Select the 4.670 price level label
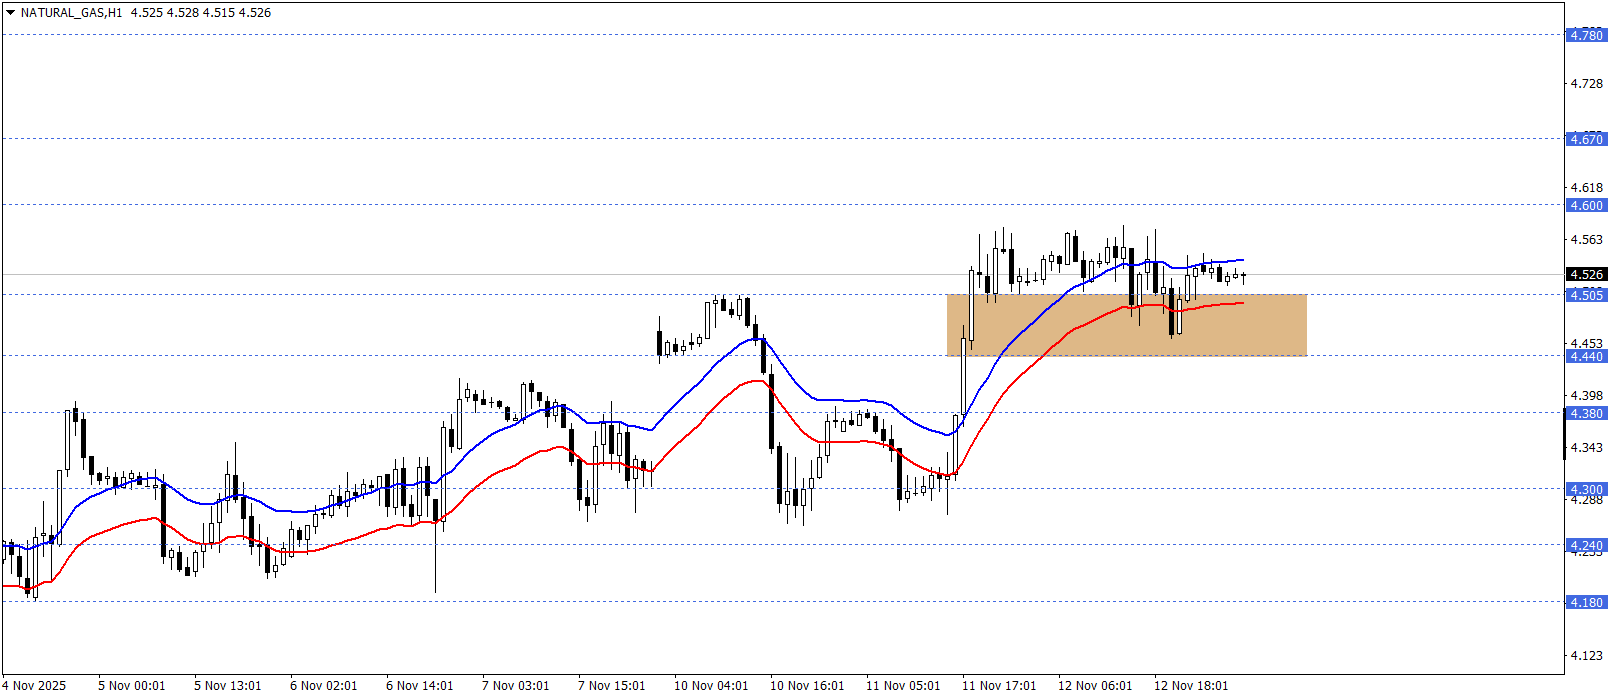1614x698 pixels. tap(1585, 139)
